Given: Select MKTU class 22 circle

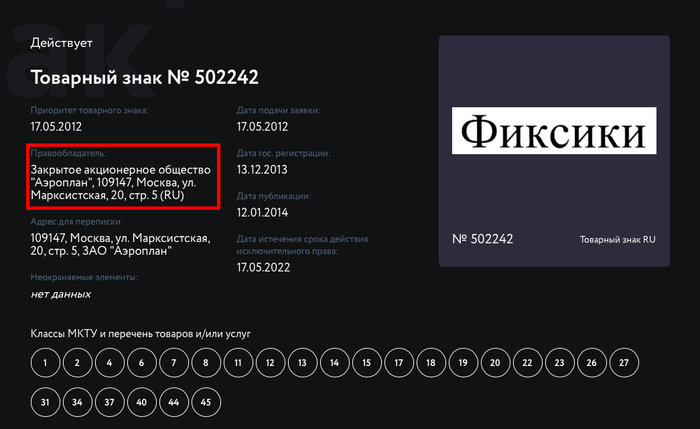Looking at the screenshot, I should click(x=527, y=362).
